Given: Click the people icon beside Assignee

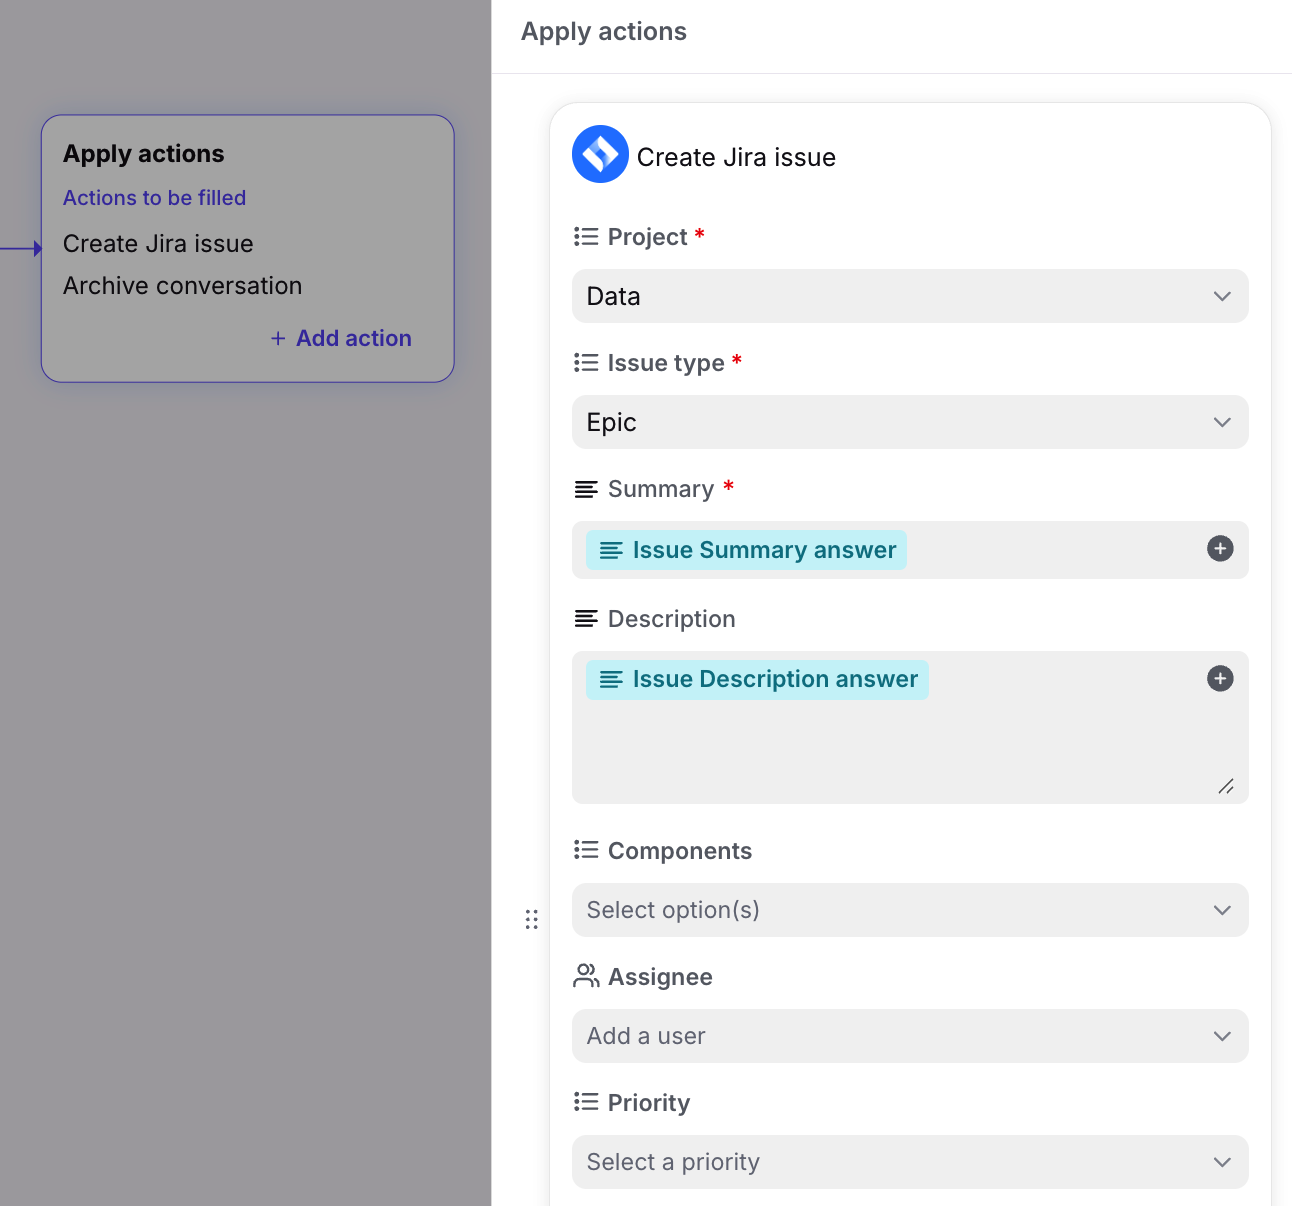Looking at the screenshot, I should (586, 976).
